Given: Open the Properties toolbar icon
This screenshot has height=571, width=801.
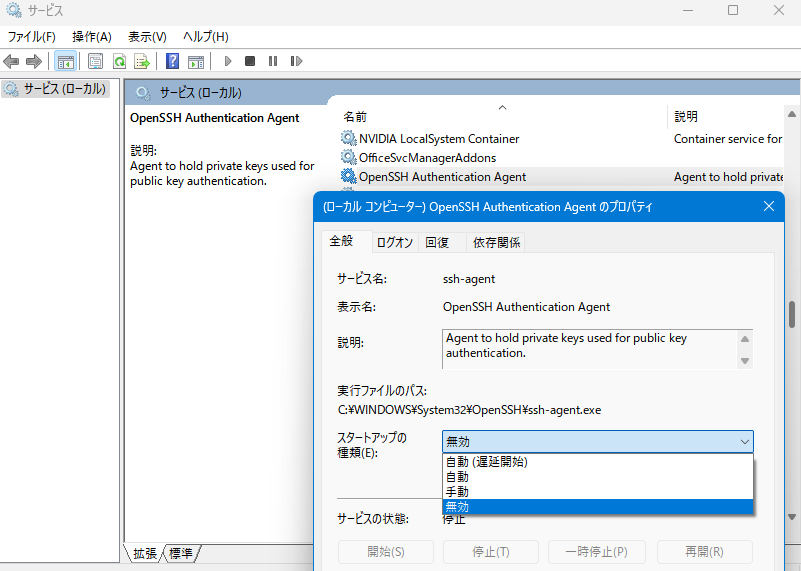Looking at the screenshot, I should [x=96, y=61].
